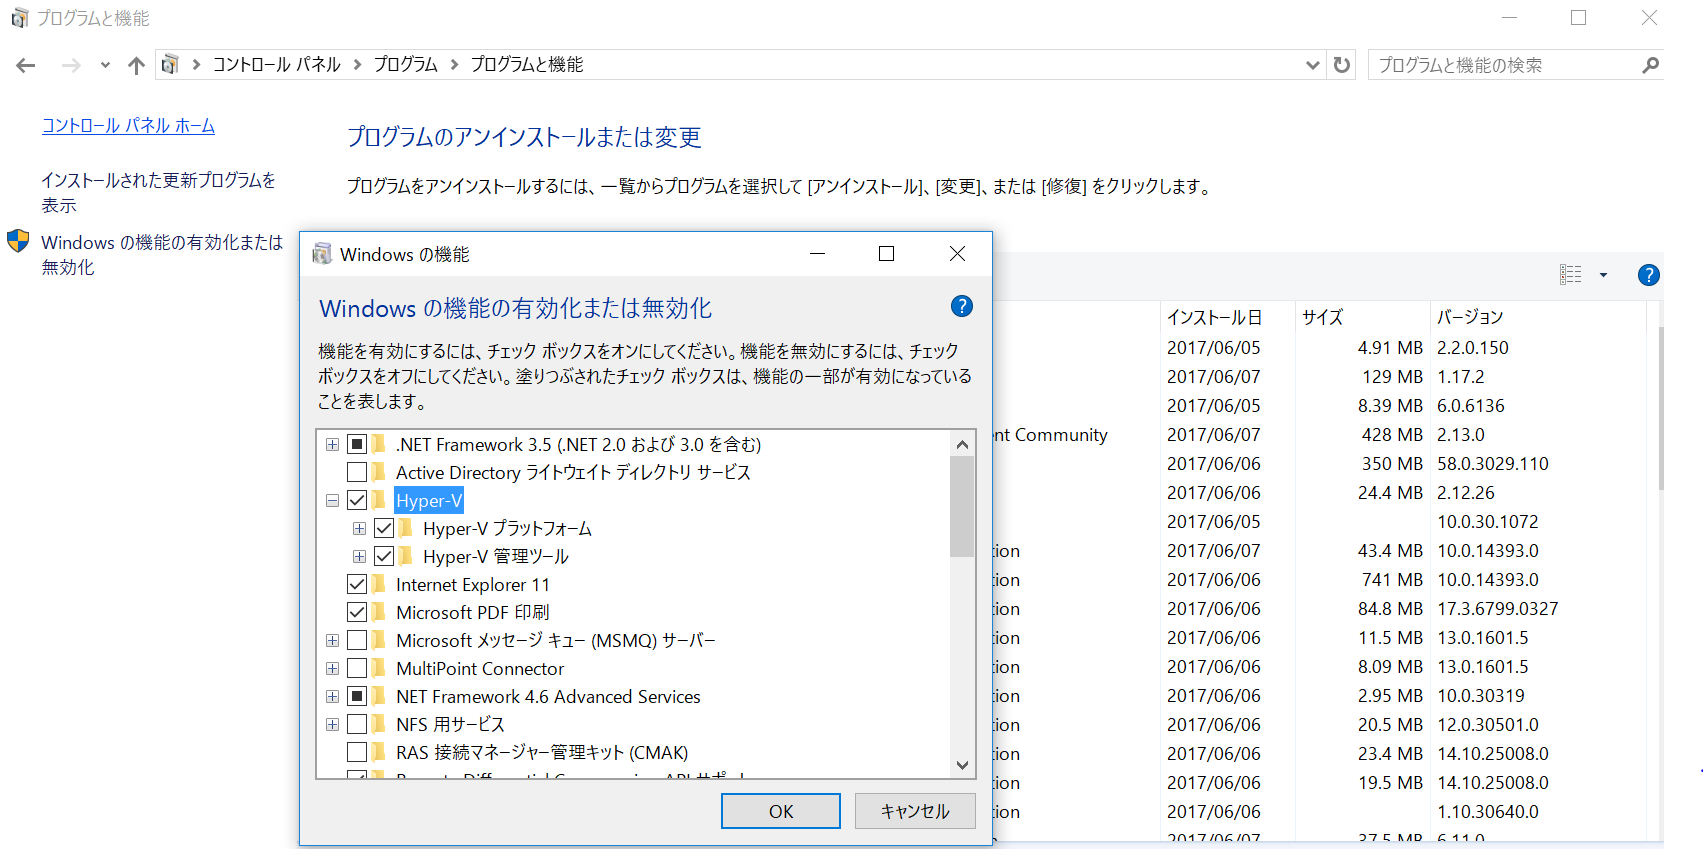Screen dimensions: 1703x849
Task: Click プログラムと機能 in the breadcrumb
Action: tap(527, 65)
